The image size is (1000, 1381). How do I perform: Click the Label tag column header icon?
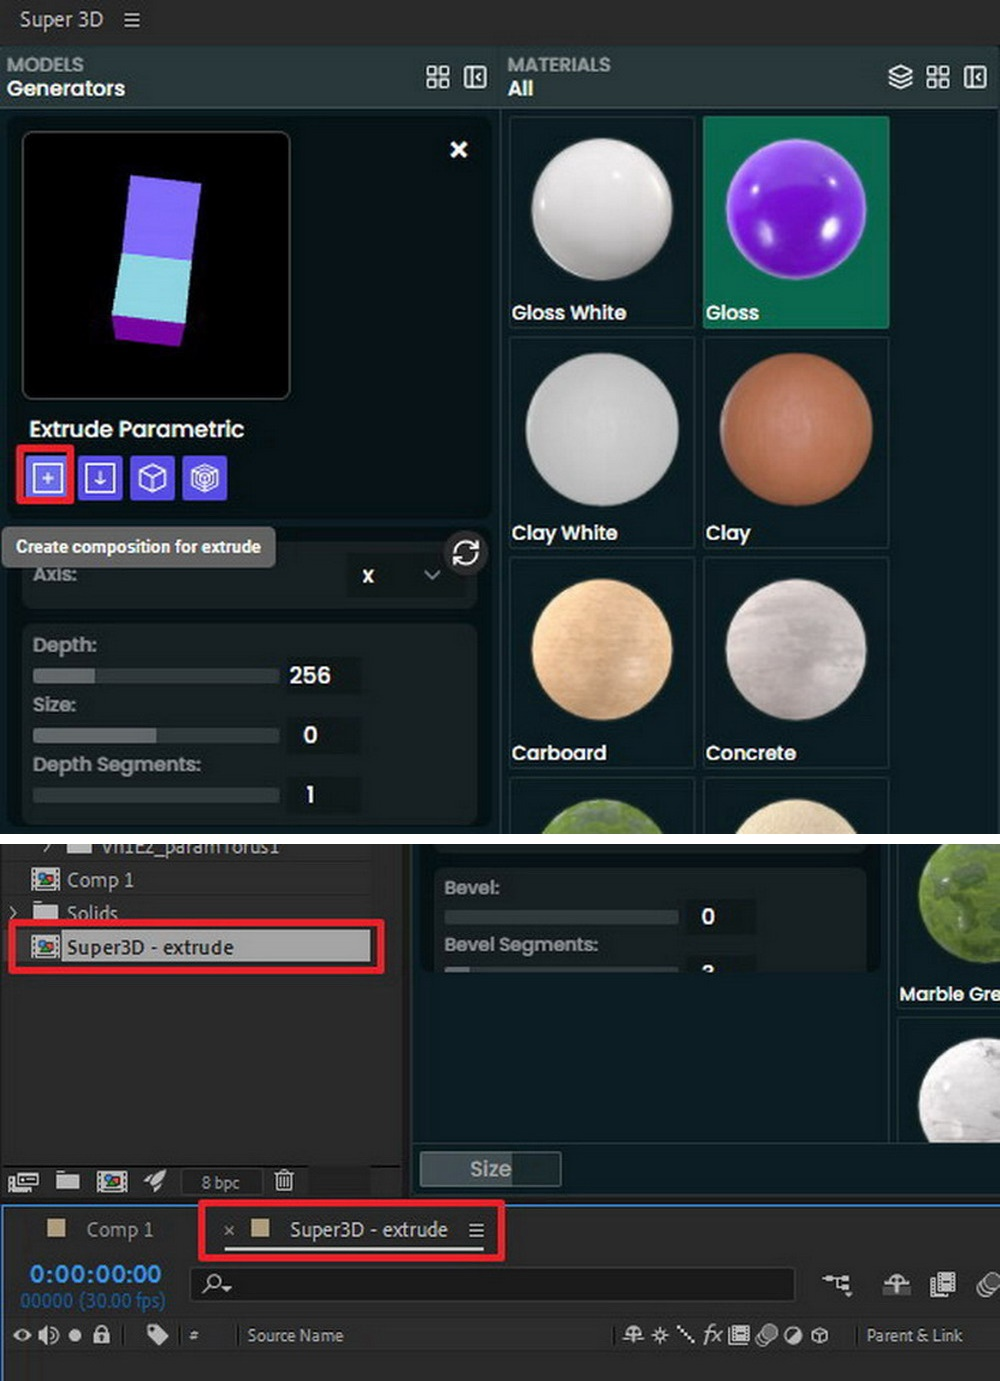(x=157, y=1334)
